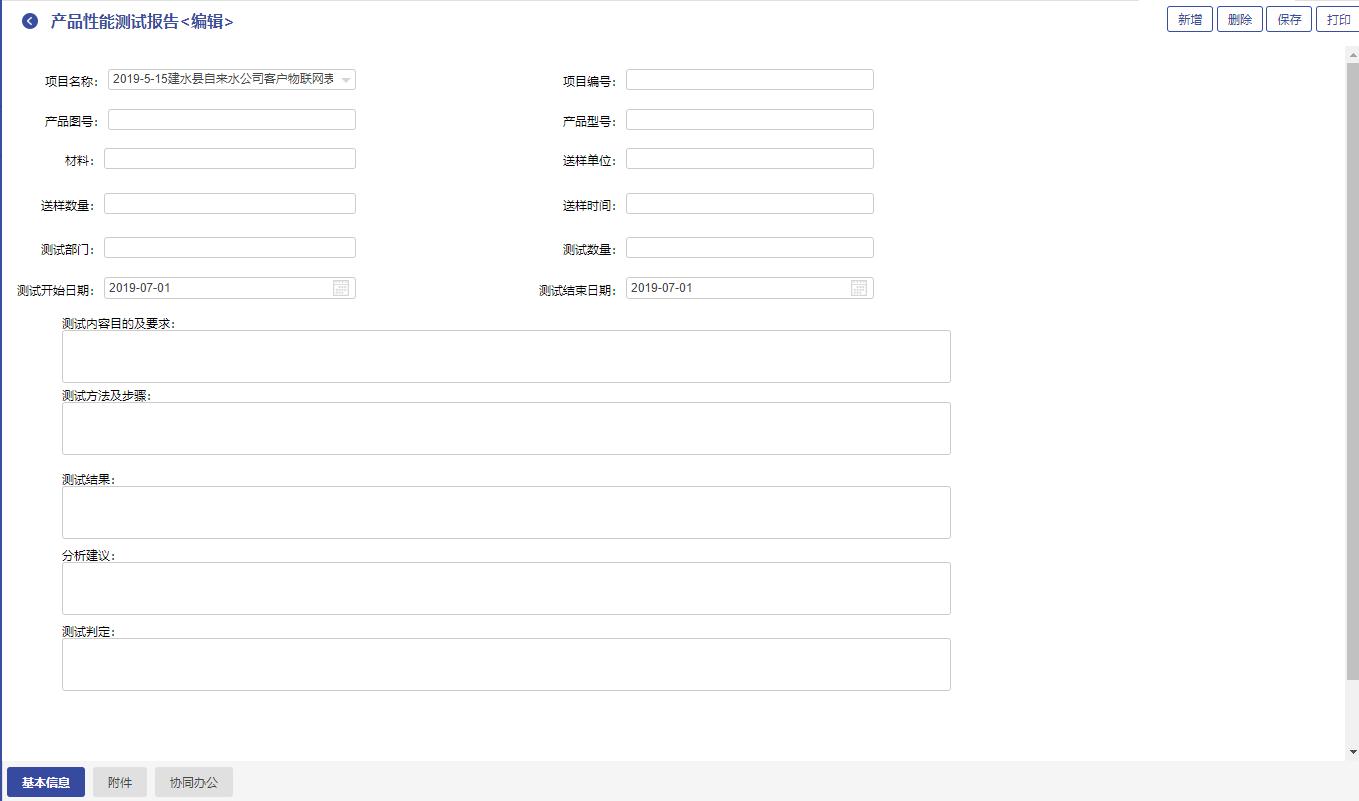Click the scrollbar down arrow
This screenshot has height=801, width=1359.
pos(1352,751)
